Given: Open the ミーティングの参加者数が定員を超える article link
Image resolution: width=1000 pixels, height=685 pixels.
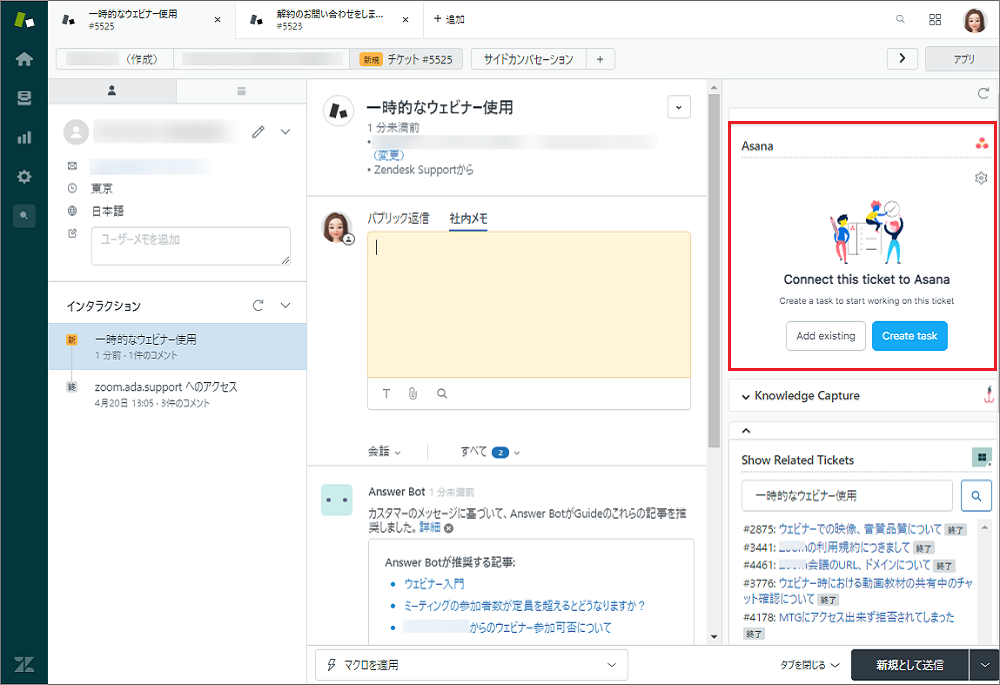Looking at the screenshot, I should tap(524, 605).
